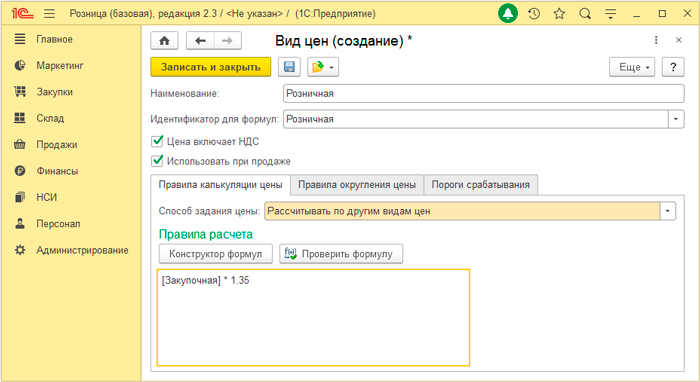
Task: Click the Закупки cart icon
Action: (20, 91)
